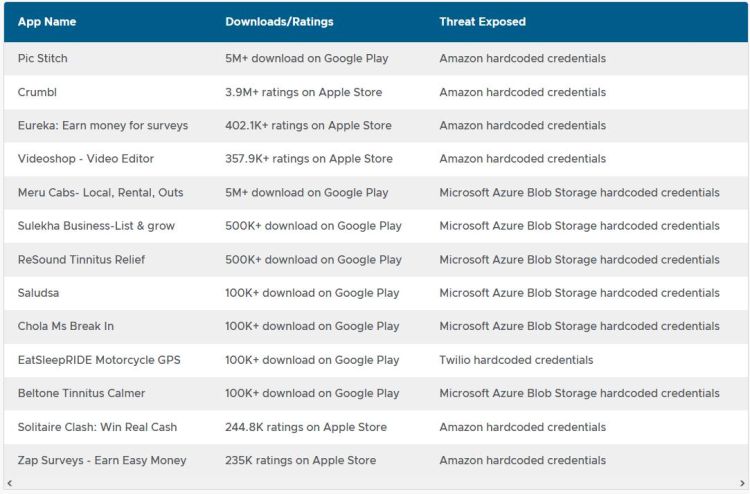Click Twilio hardcoded credentials threat cell
This screenshot has height=494, width=750.
[516, 360]
